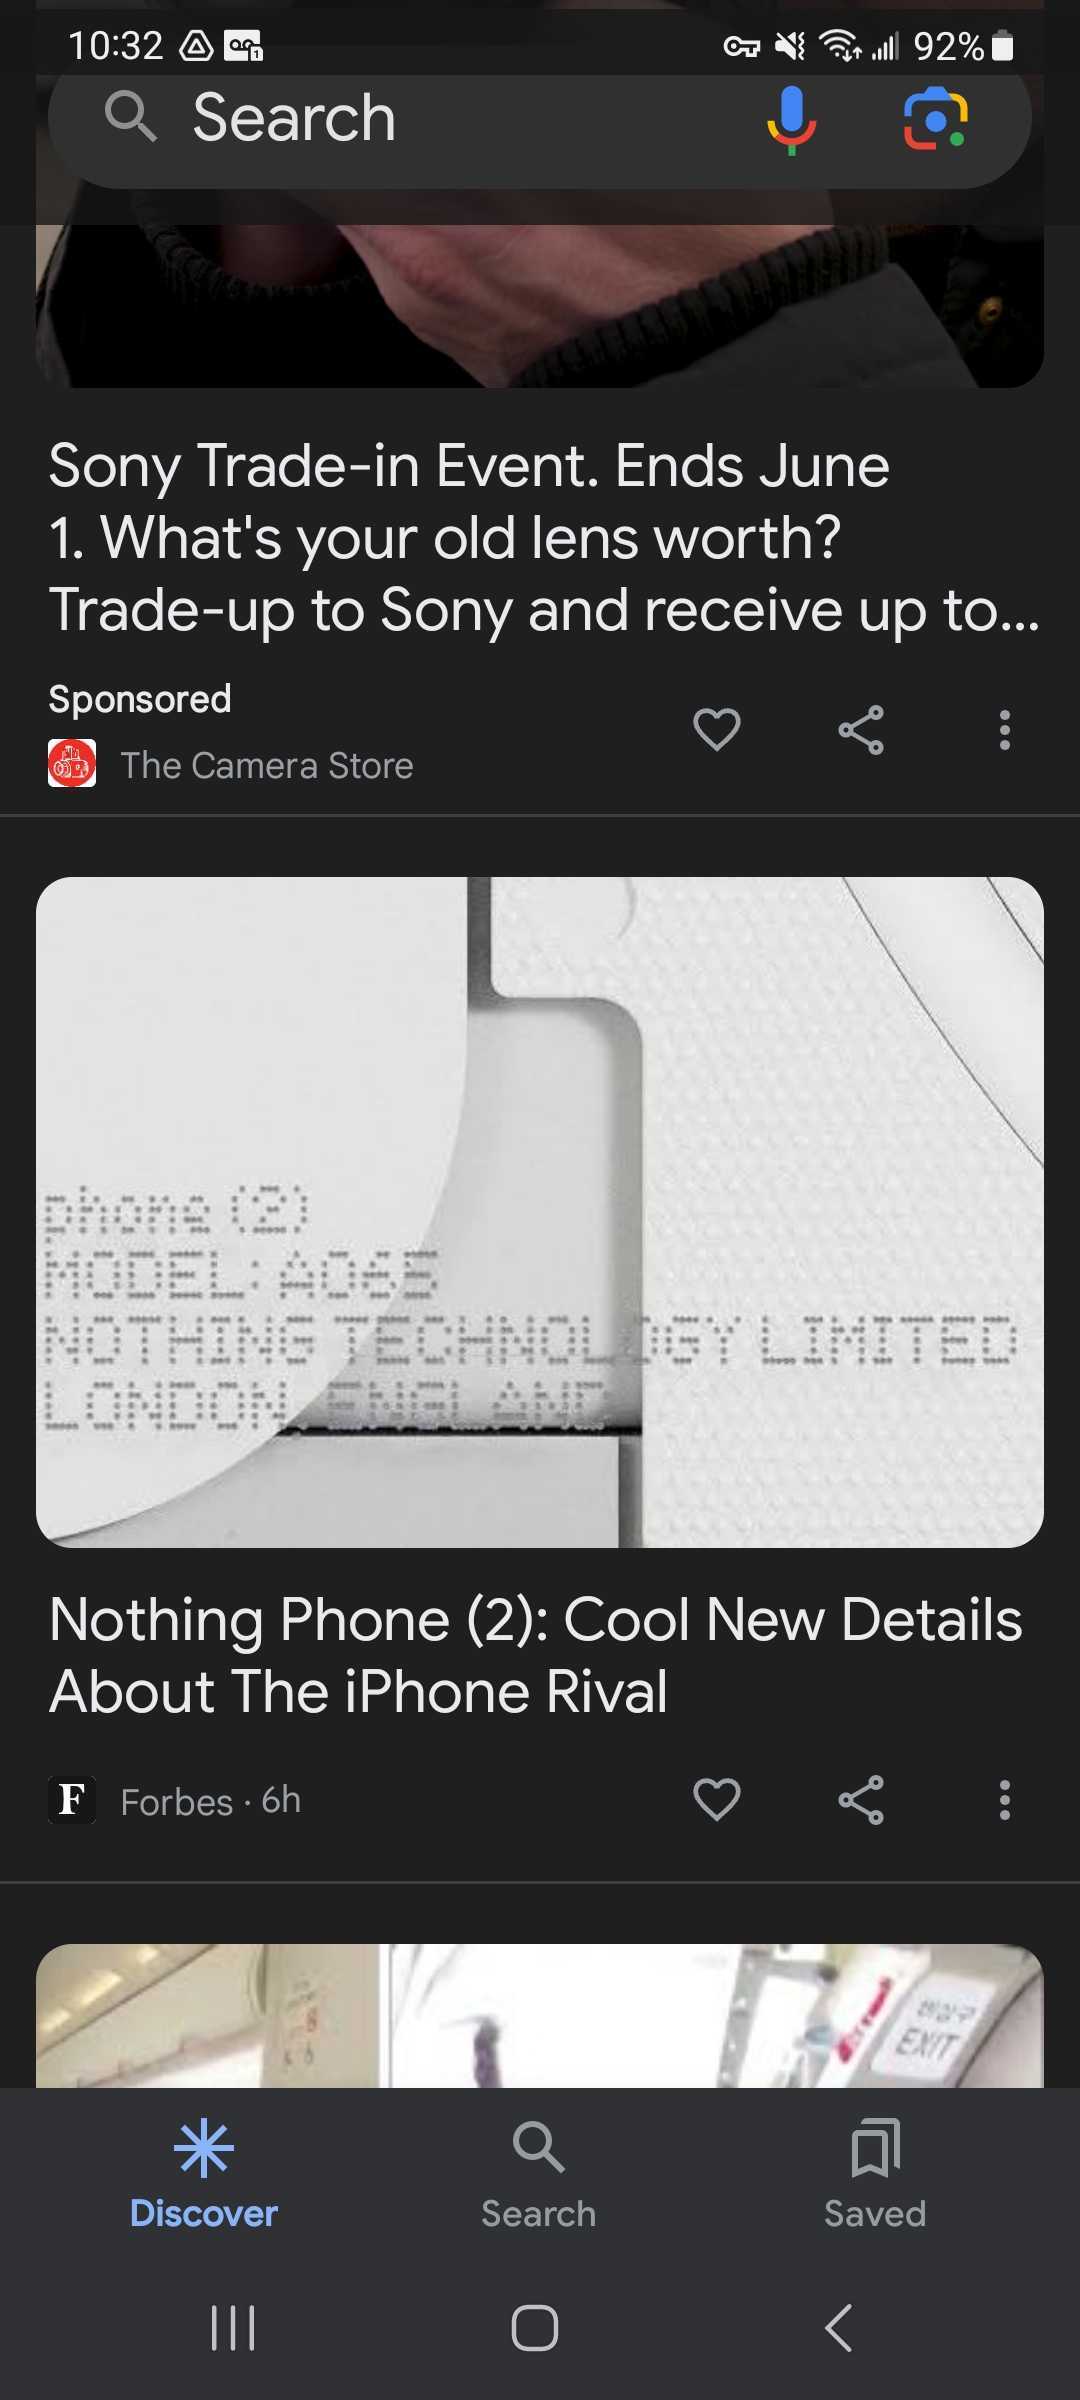Tap the Forbes publisher logo
1080x2400 pixels.
click(x=72, y=1800)
